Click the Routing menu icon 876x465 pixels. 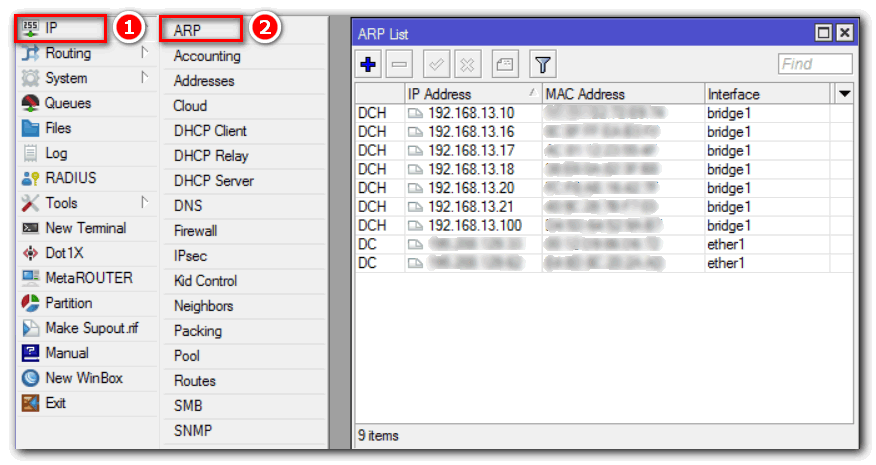[x=30, y=53]
